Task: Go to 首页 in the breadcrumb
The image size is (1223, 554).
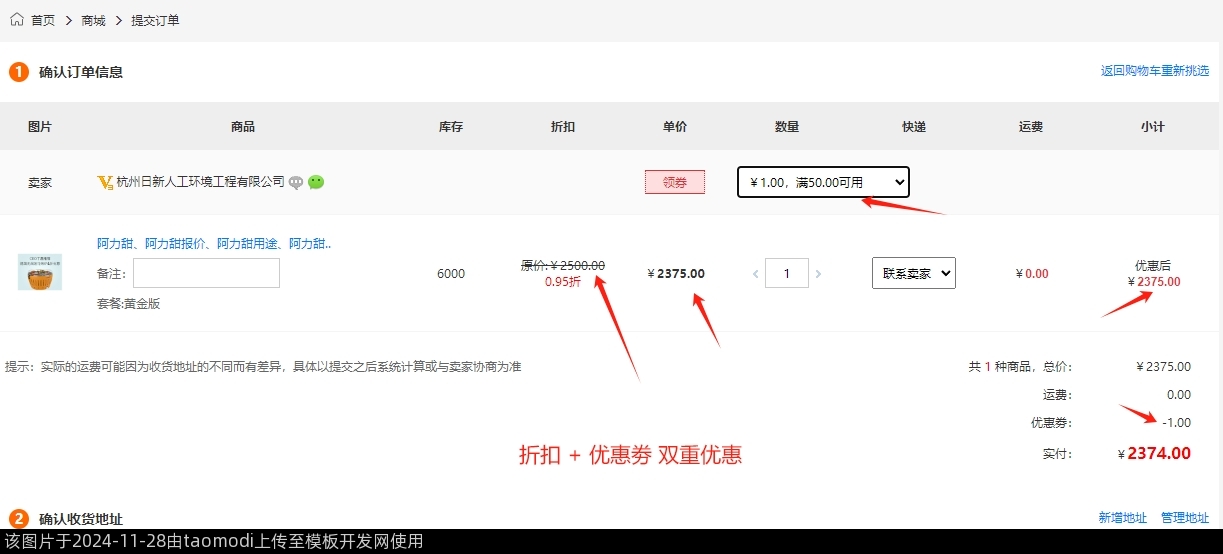Action: click(x=43, y=20)
